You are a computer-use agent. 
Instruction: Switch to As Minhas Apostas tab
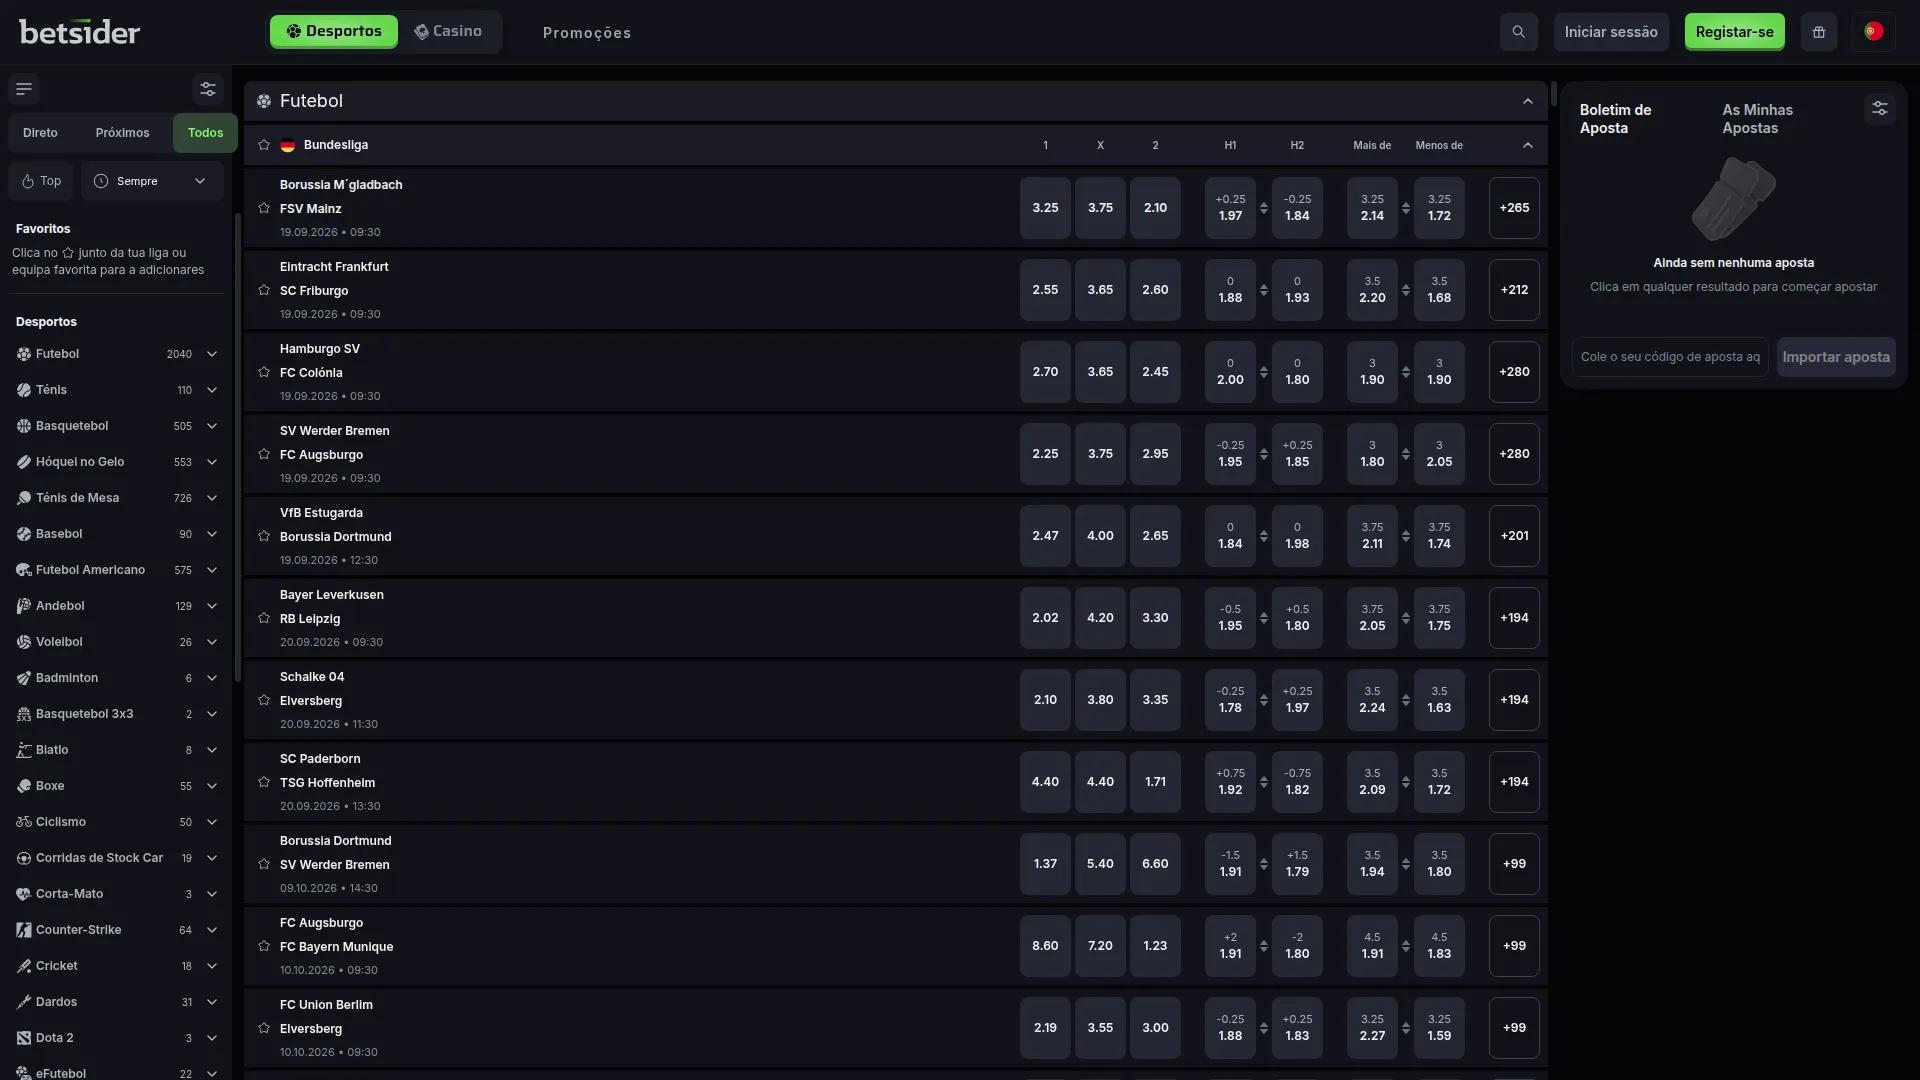click(1757, 119)
